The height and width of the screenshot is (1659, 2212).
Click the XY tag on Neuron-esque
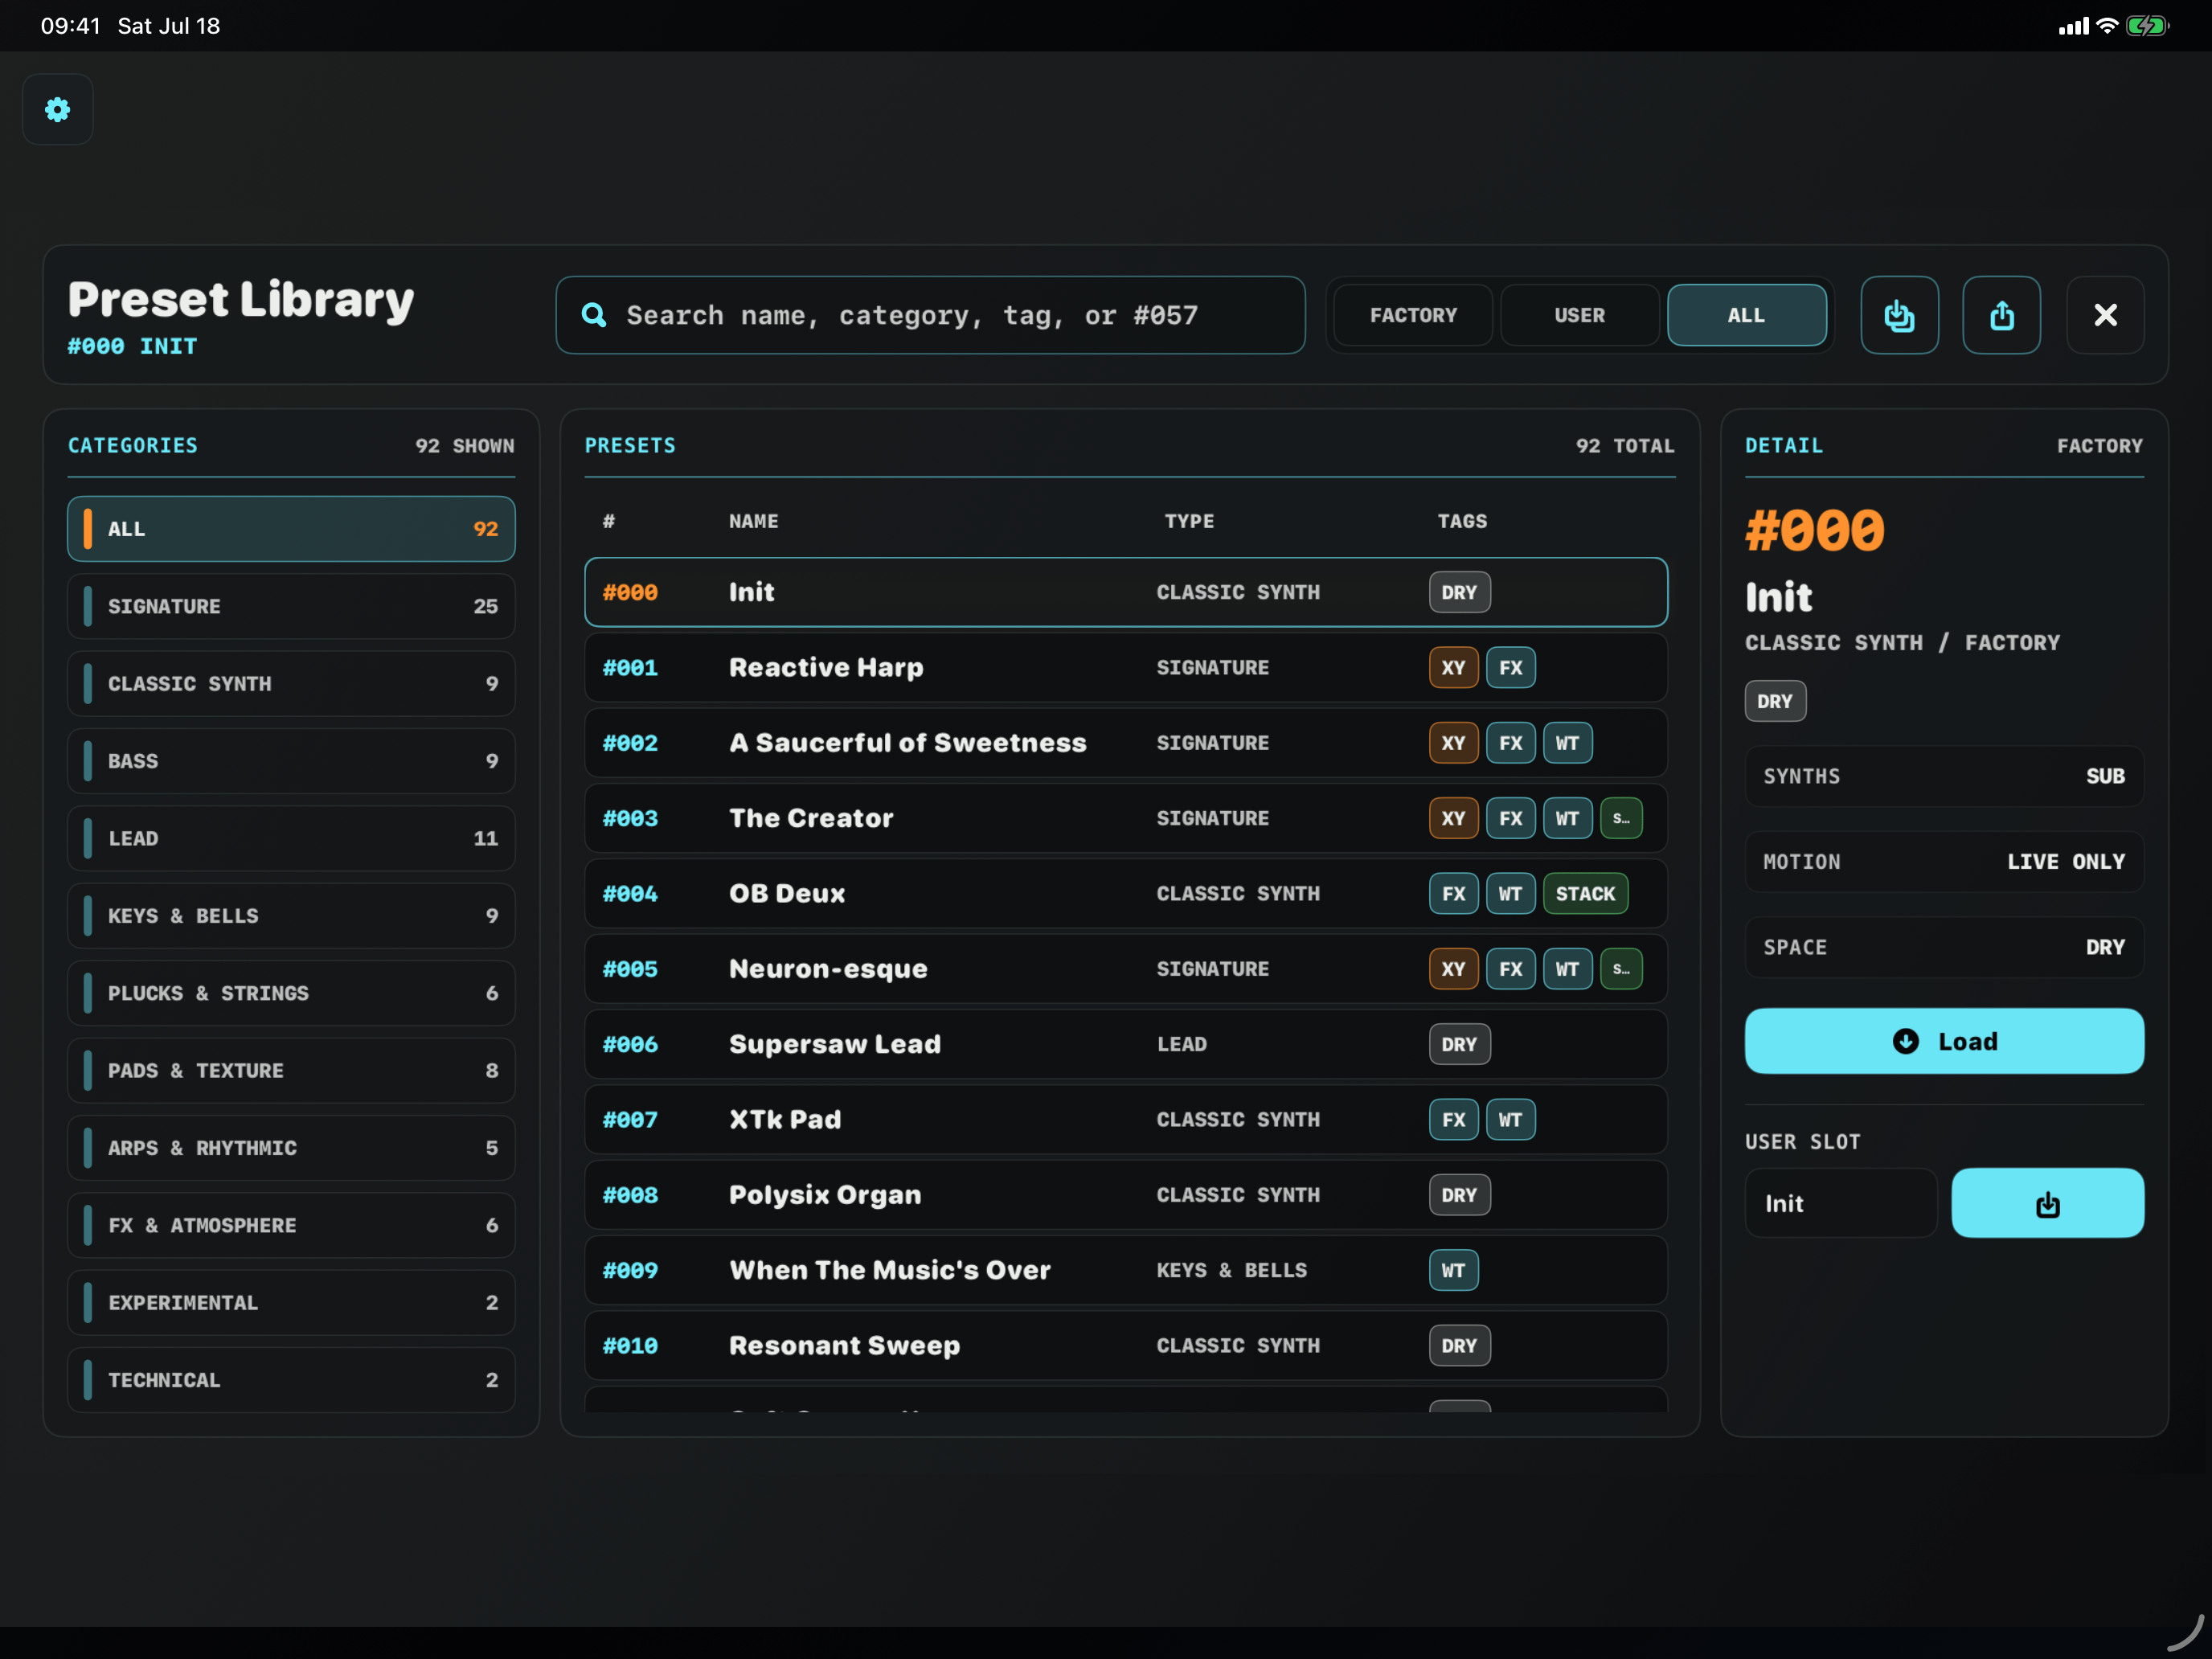tap(1453, 969)
